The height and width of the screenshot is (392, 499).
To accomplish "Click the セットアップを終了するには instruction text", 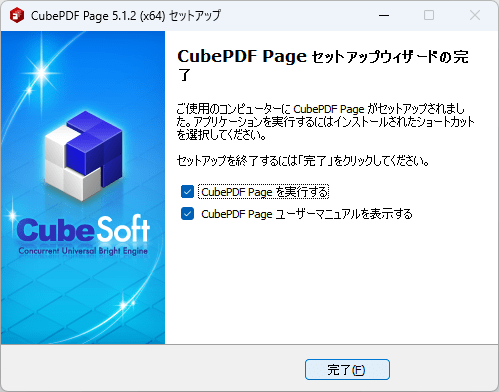I will point(303,161).
